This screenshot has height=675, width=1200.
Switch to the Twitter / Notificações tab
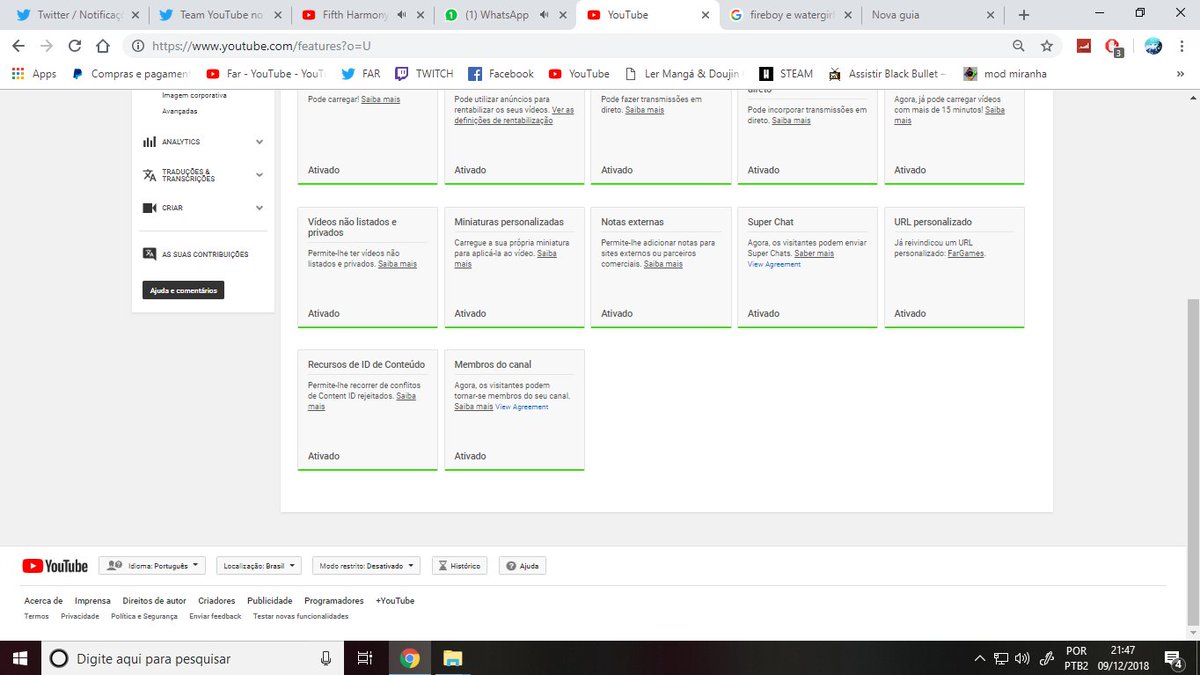[x=77, y=15]
